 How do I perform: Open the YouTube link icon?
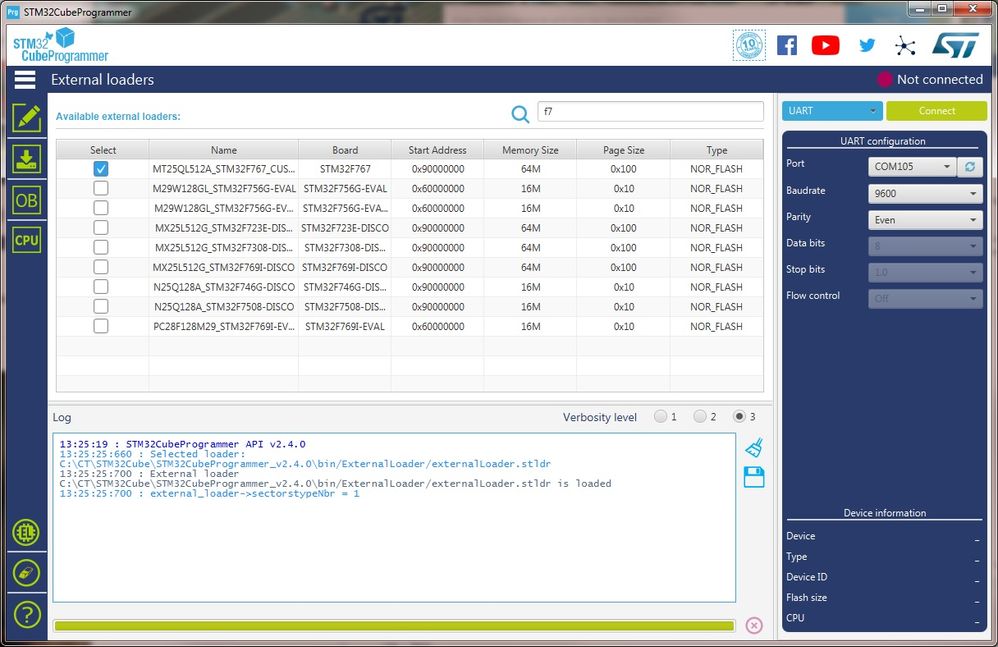tap(826, 45)
